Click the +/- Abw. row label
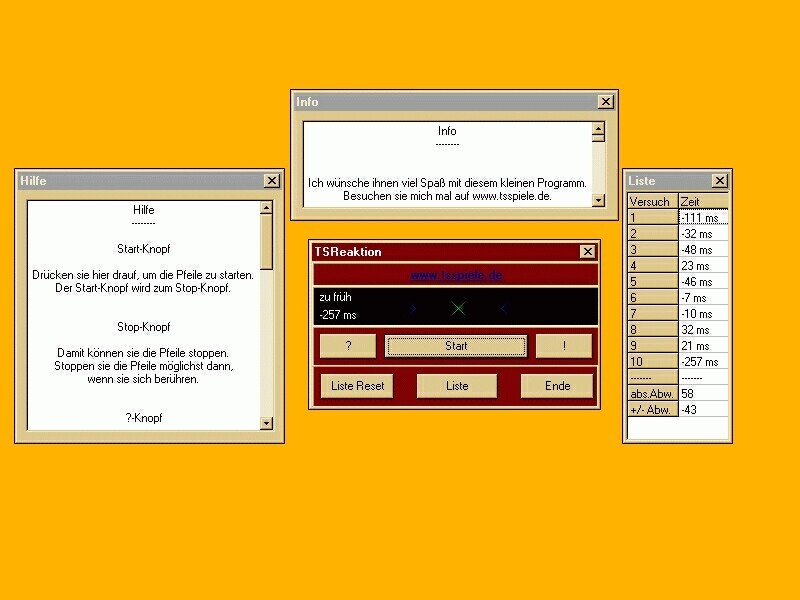 tap(653, 410)
